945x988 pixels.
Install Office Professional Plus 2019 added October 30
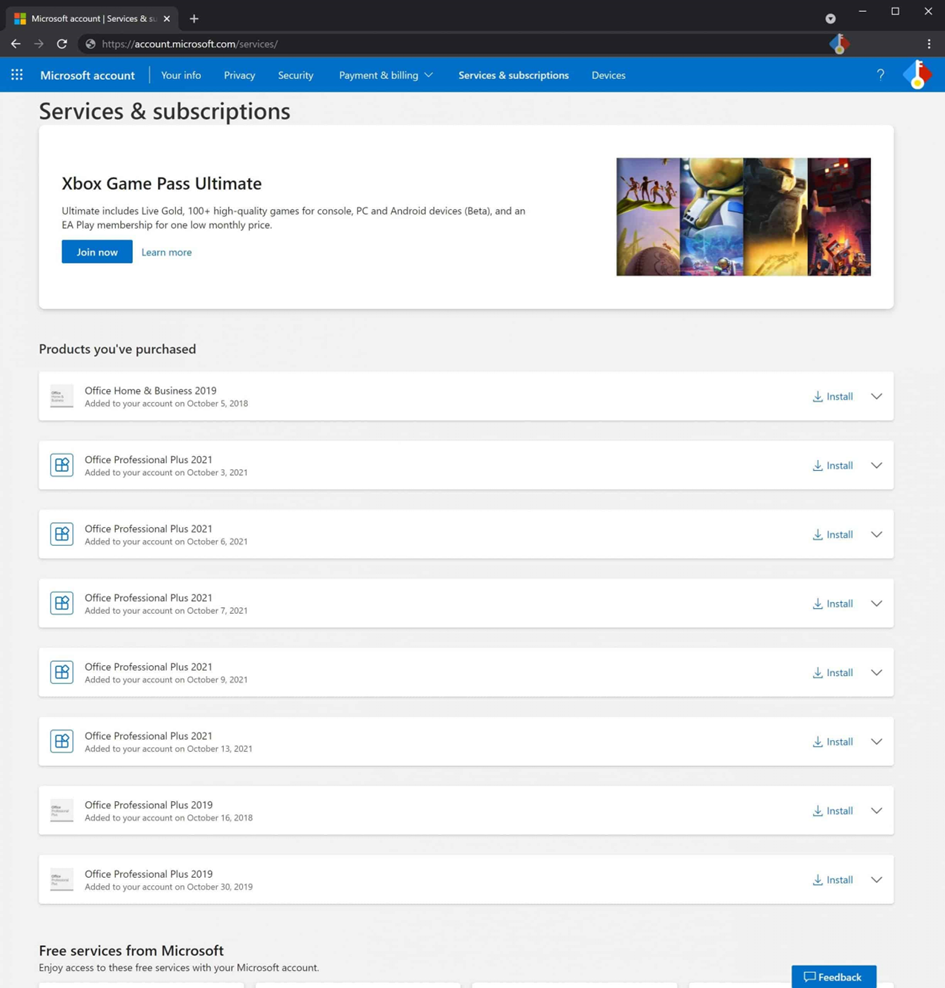pos(832,880)
